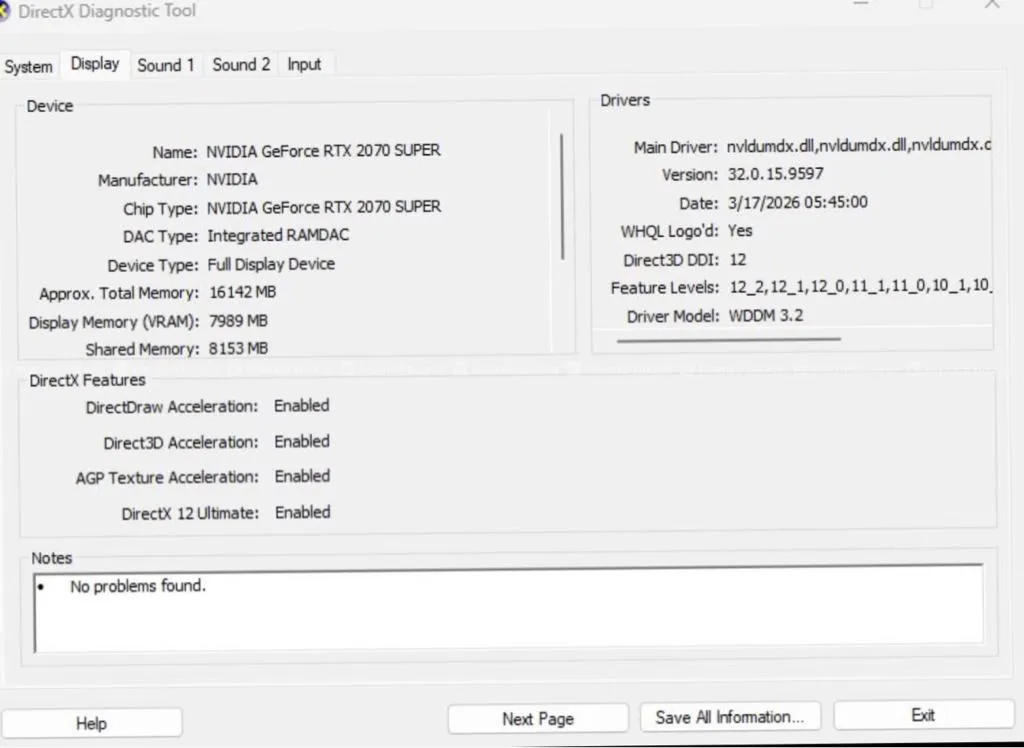Image resolution: width=1024 pixels, height=748 pixels.
Task: Click the 'Feature Levels:' label
Action: (665, 288)
